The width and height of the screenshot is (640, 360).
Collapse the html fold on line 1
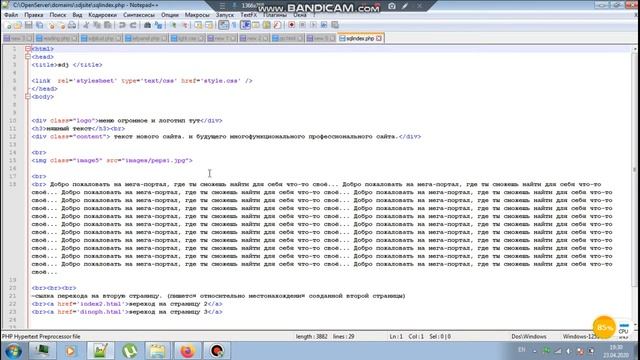tap(28, 49)
